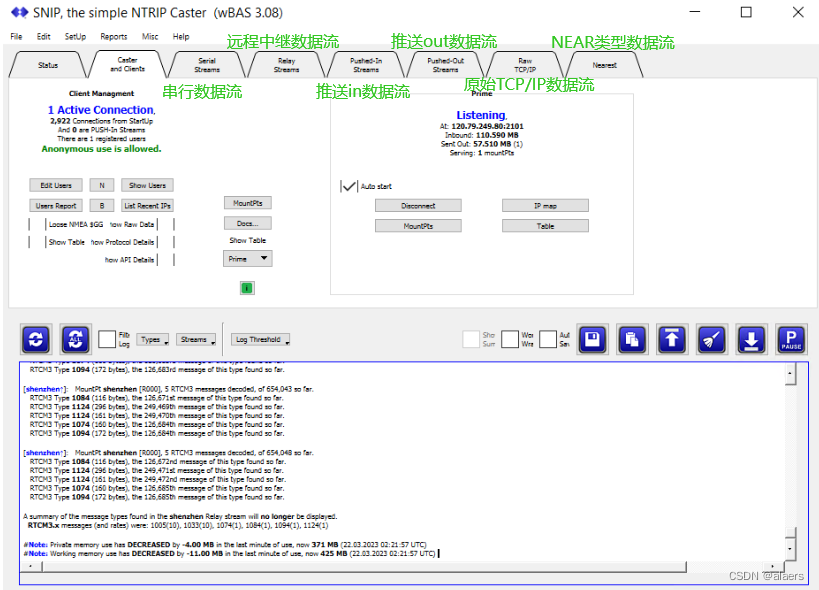Switch to the Status tab

tap(48, 65)
